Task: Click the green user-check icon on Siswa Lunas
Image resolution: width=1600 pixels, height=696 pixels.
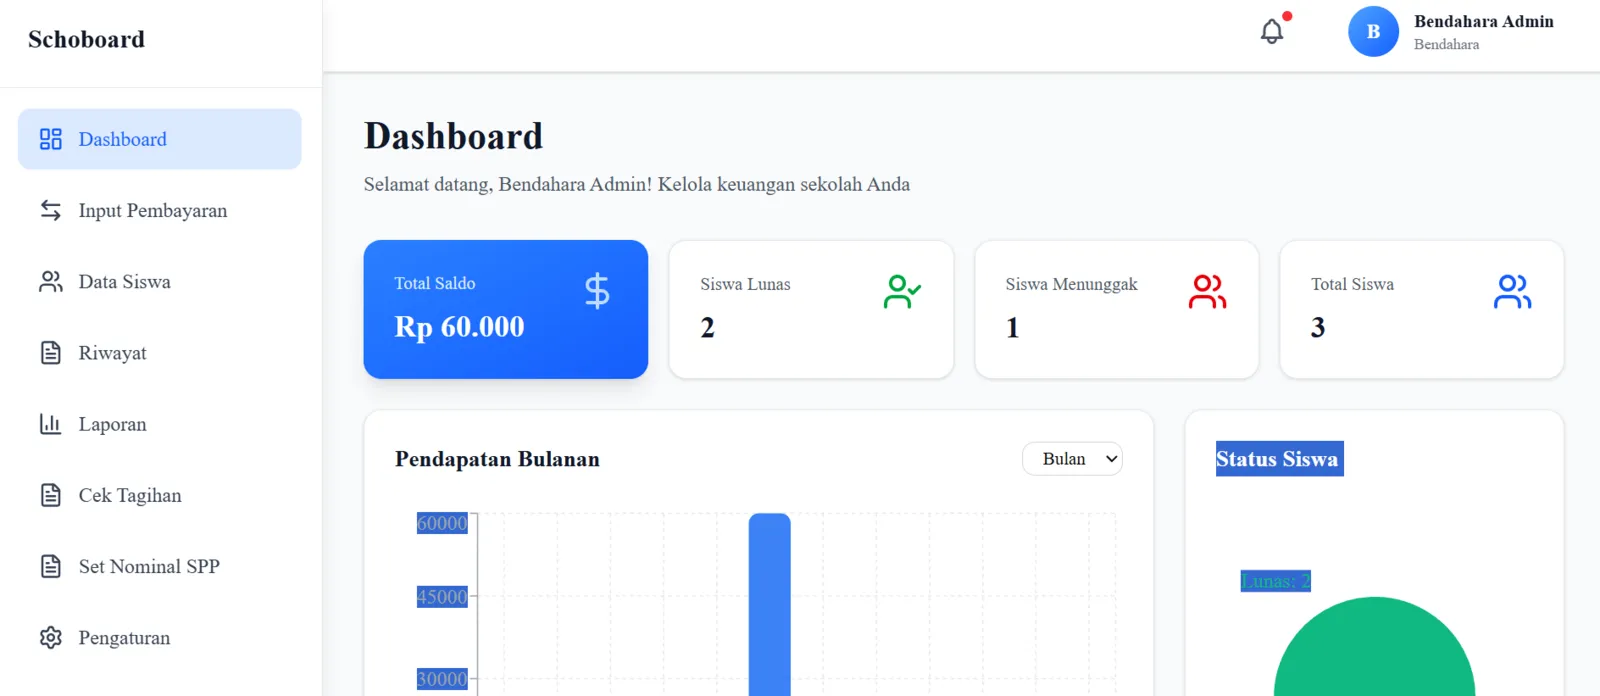Action: [902, 291]
